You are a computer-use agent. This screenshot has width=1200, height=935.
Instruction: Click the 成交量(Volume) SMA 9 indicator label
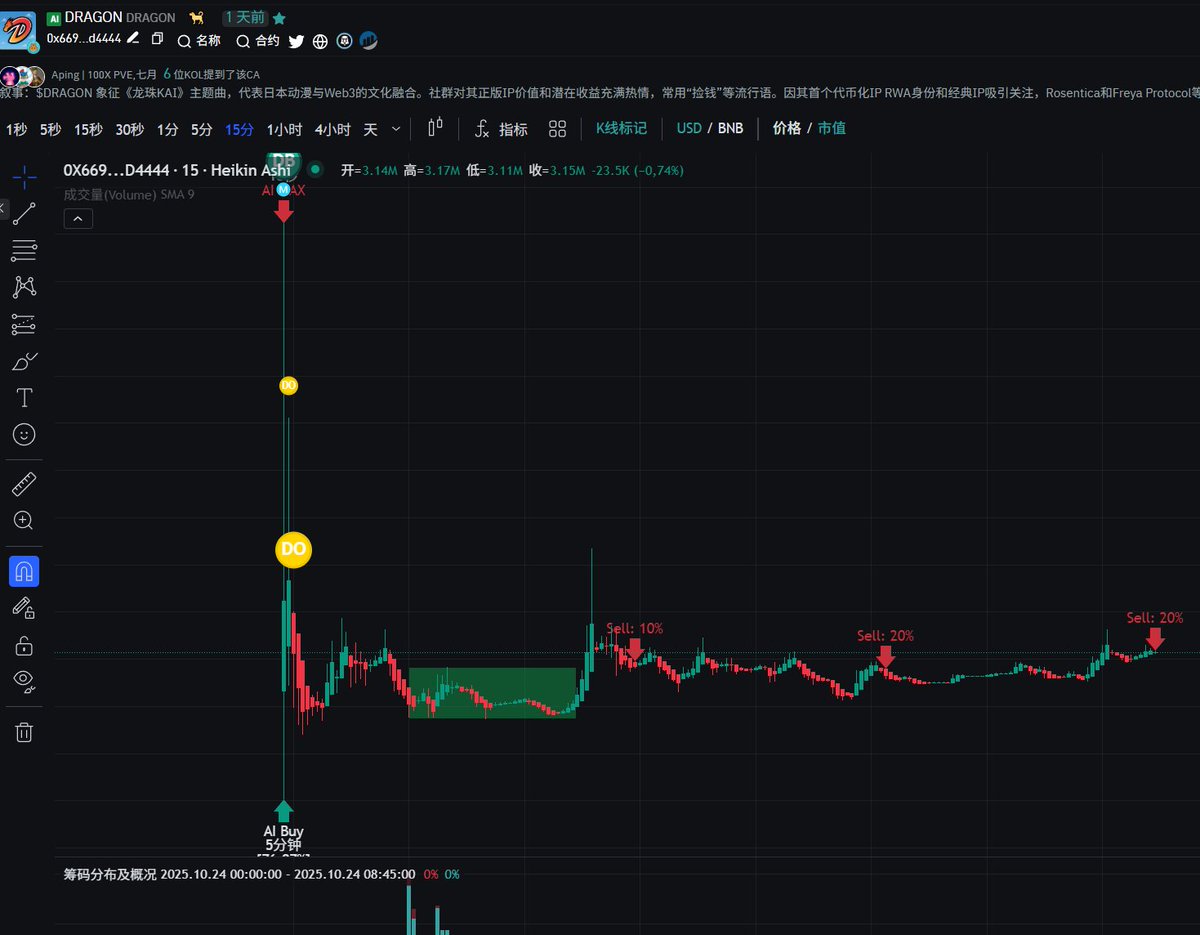(129, 194)
